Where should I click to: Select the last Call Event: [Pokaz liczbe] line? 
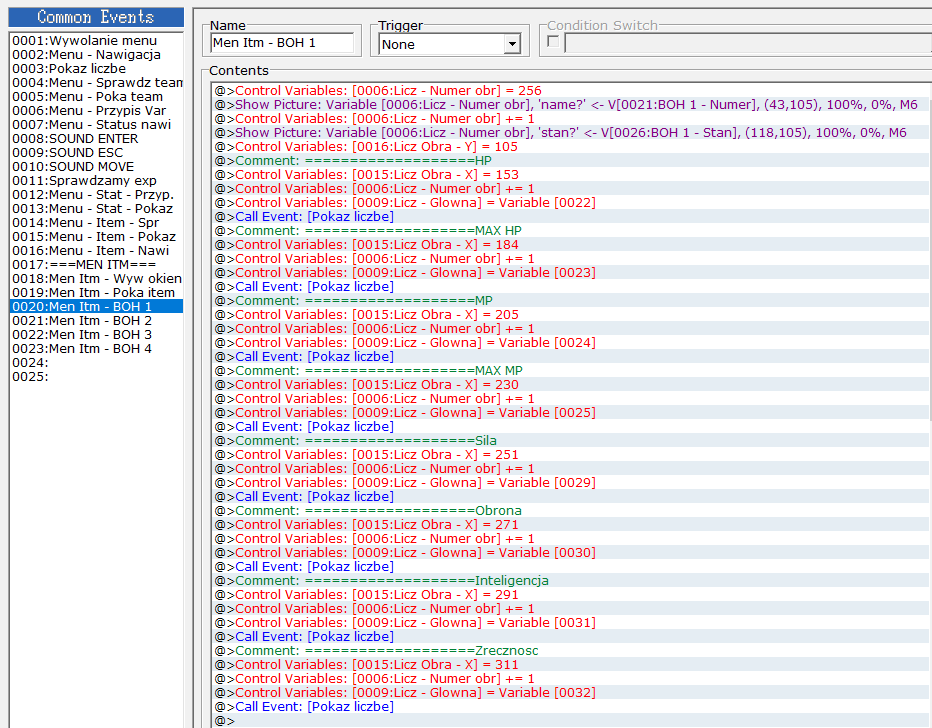pyautogui.click(x=570, y=707)
